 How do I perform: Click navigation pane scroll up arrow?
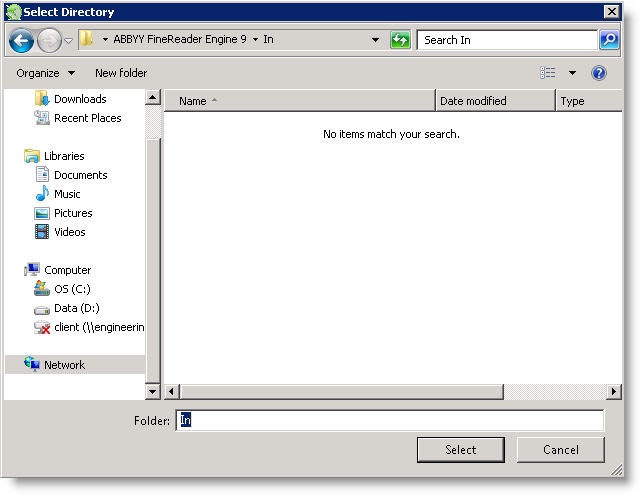[153, 97]
